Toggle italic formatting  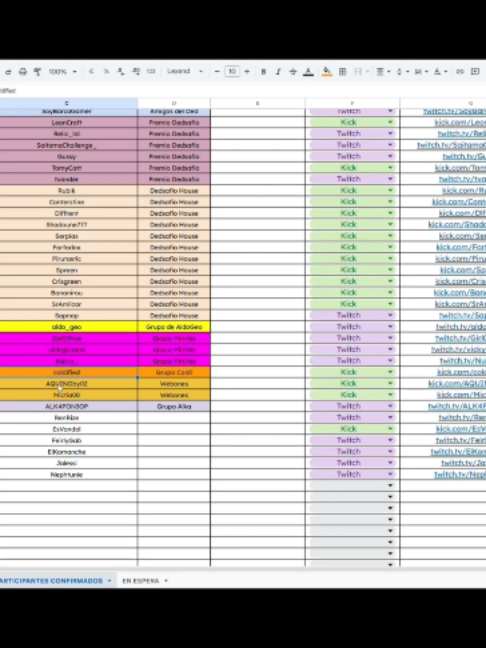pos(278,72)
